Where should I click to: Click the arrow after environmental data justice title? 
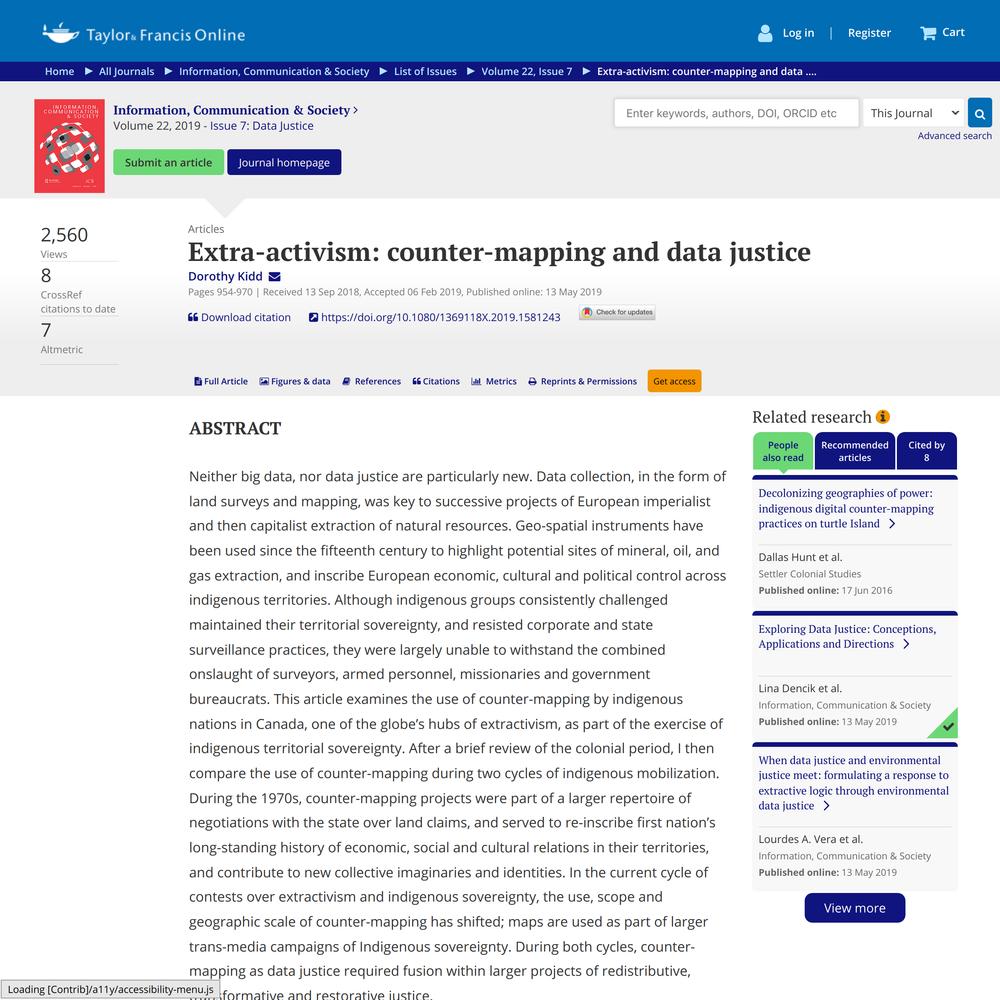827,805
